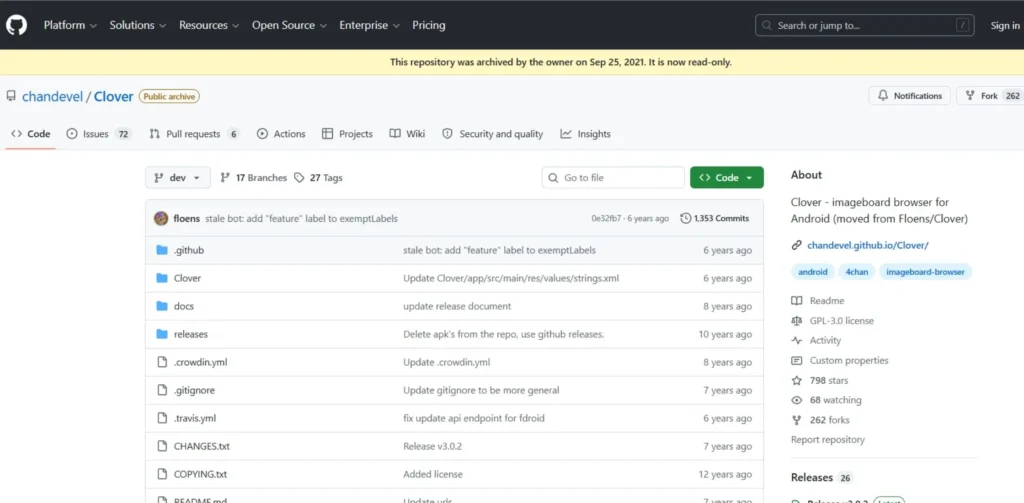Click the floens author avatar
This screenshot has height=503, width=1024.
pyautogui.click(x=161, y=218)
